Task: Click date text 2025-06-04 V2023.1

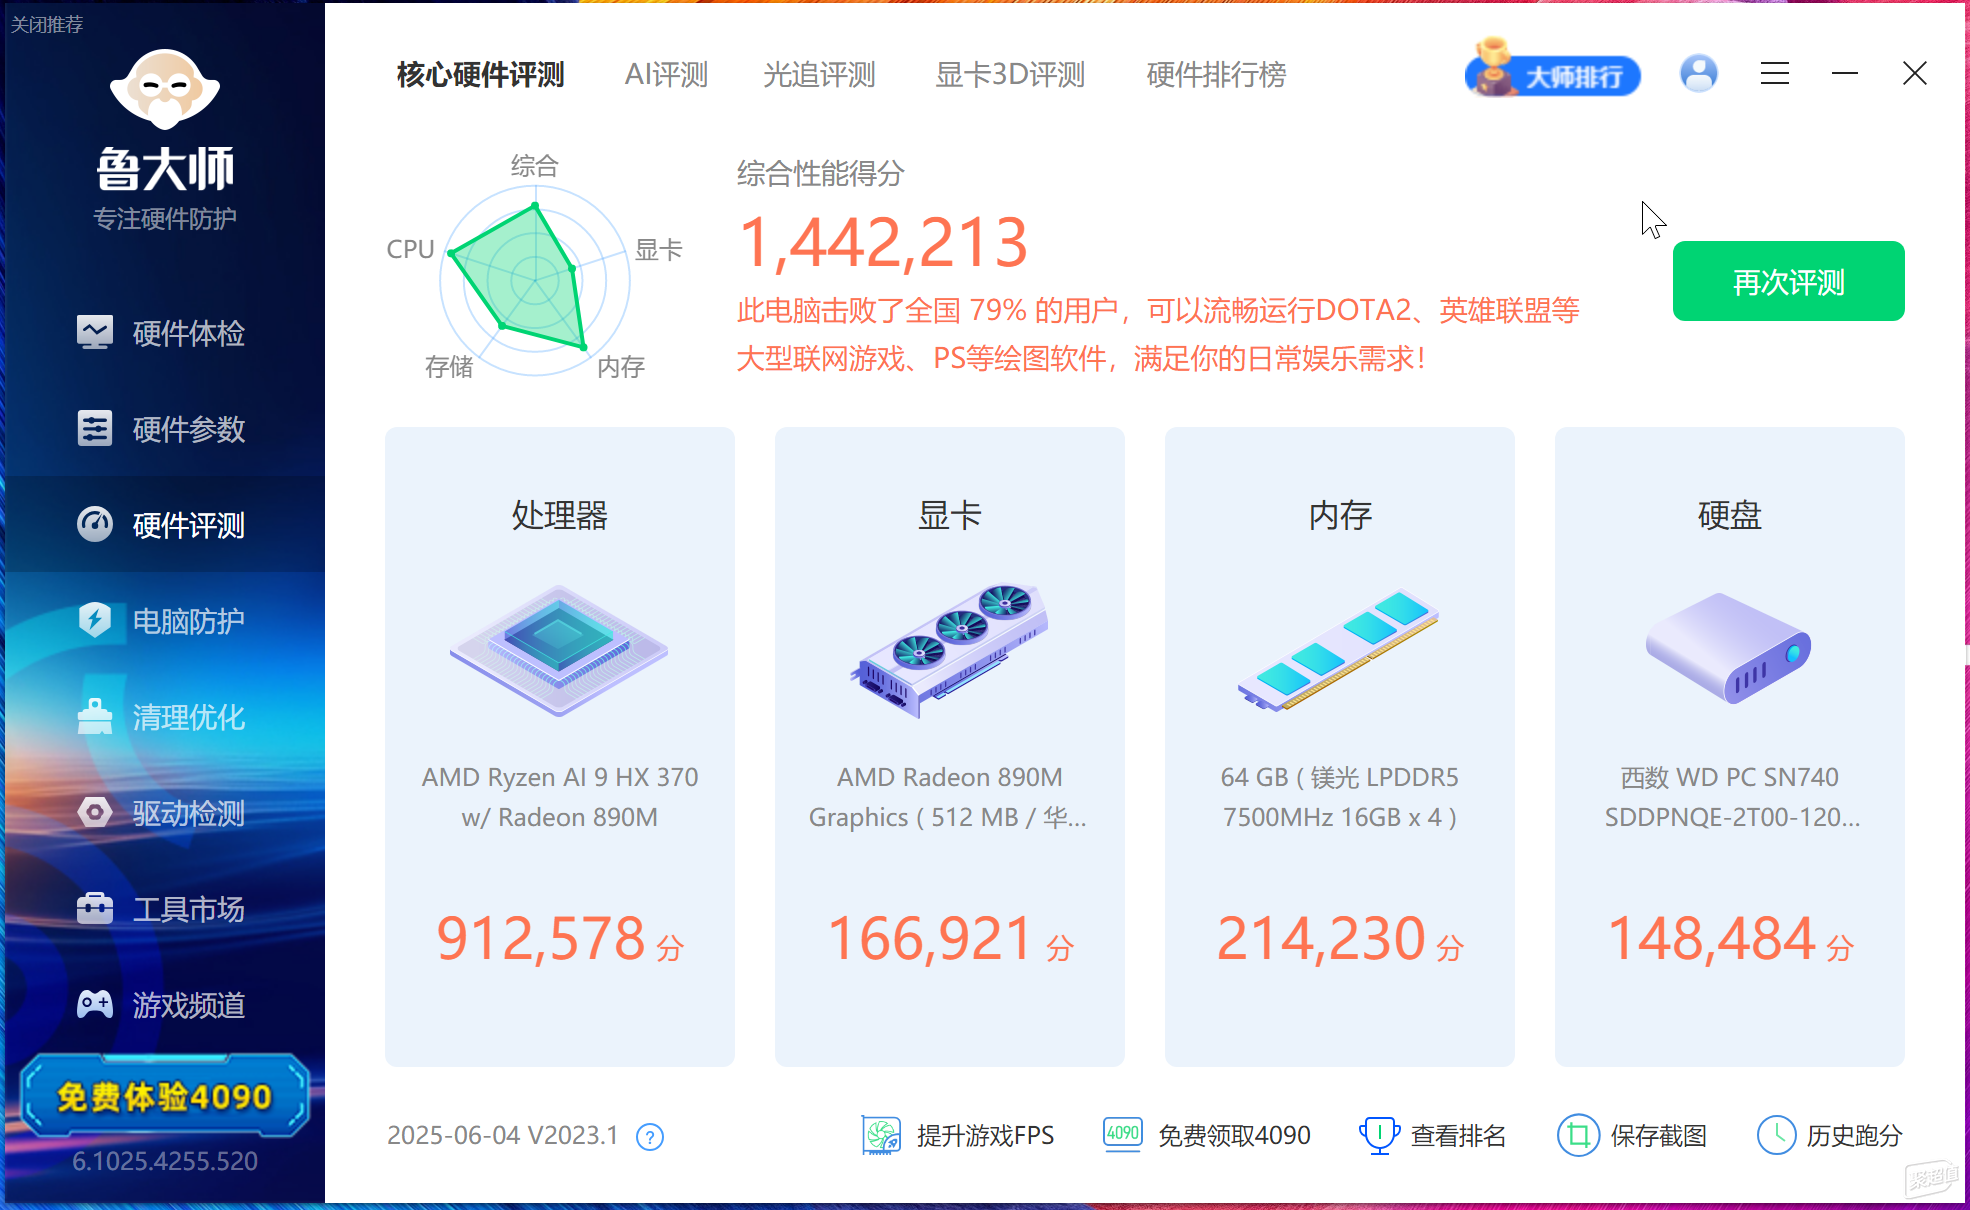Action: (502, 1136)
